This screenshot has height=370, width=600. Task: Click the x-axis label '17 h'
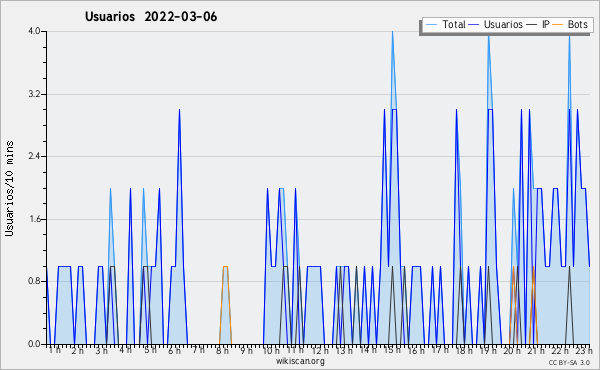click(x=440, y=350)
